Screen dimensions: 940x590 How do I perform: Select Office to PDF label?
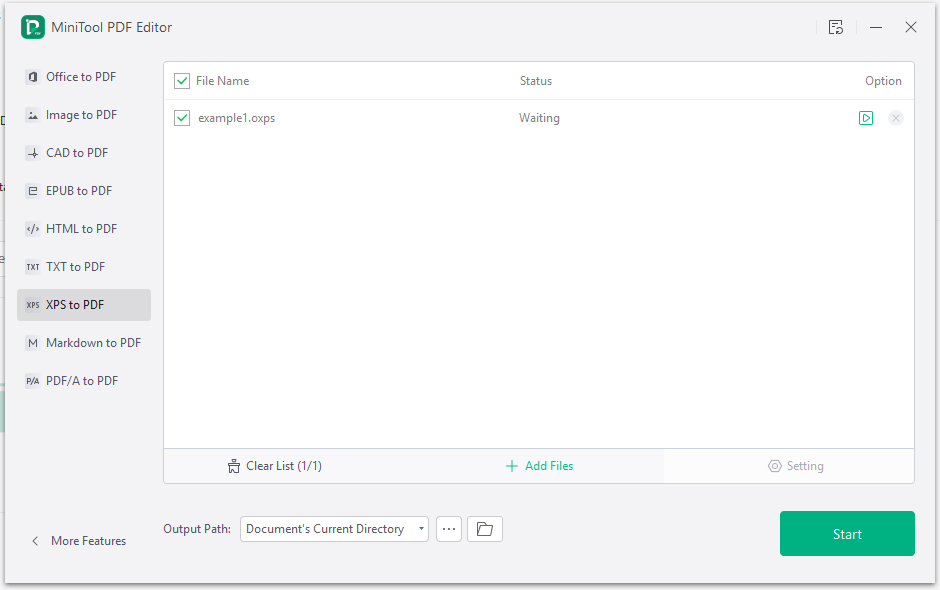coord(81,77)
